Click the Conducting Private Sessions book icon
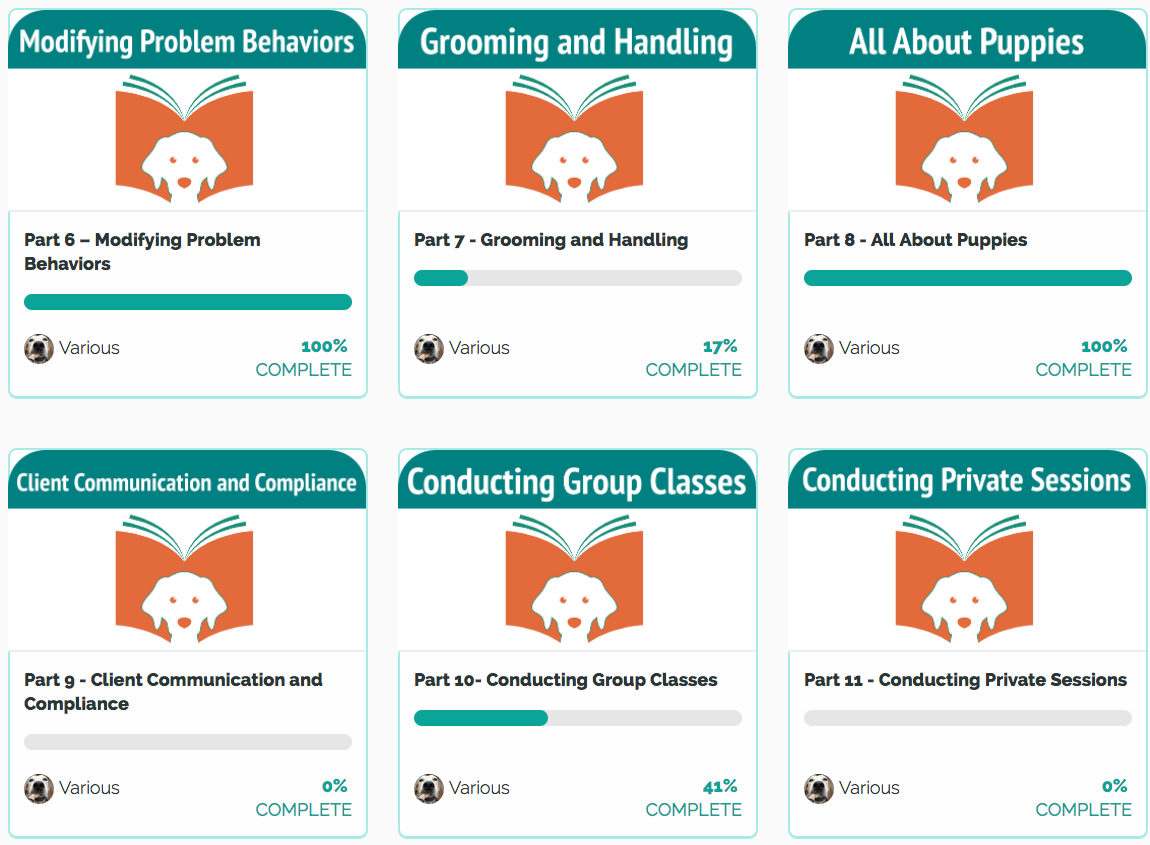The image size is (1150, 845). click(964, 579)
